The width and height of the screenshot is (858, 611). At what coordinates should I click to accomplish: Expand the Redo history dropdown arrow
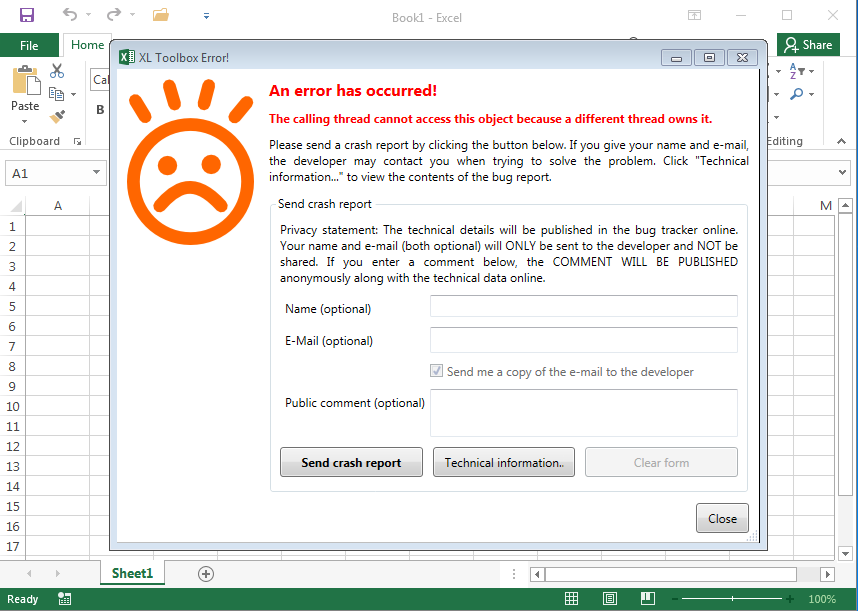point(132,15)
